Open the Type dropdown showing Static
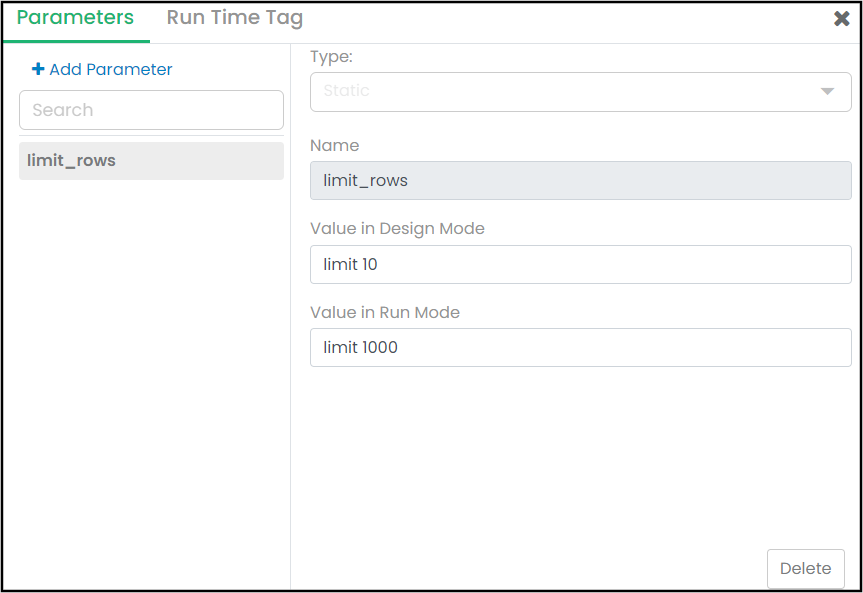This screenshot has width=863, height=593. (x=580, y=91)
